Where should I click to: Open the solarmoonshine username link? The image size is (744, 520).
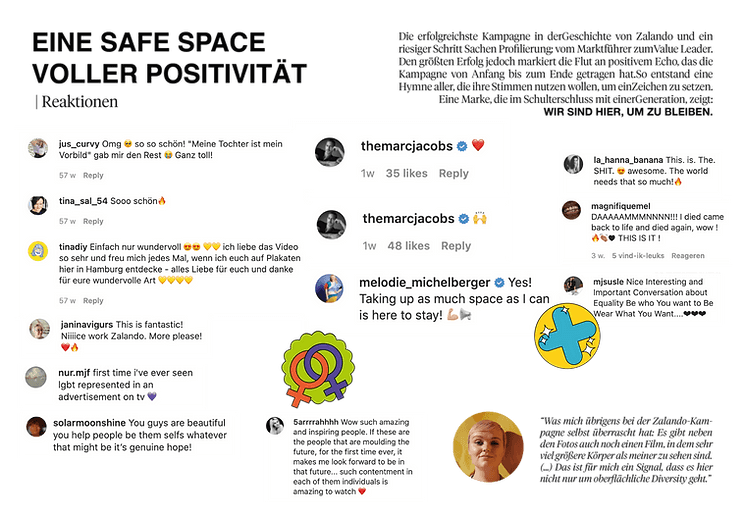click(x=89, y=423)
